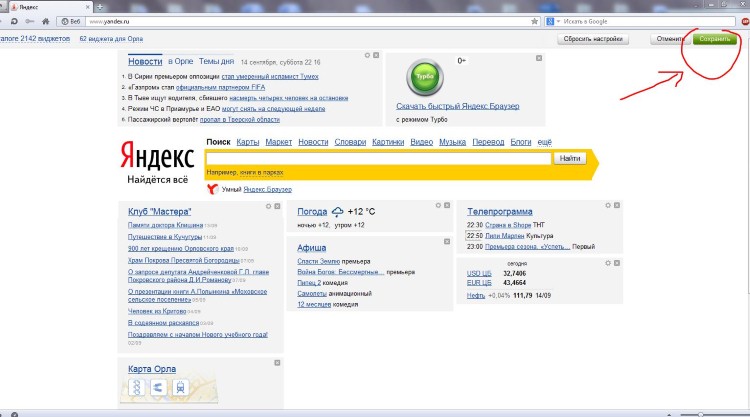Click the Yandex search input field
750x417 pixels.
pyautogui.click(x=378, y=158)
